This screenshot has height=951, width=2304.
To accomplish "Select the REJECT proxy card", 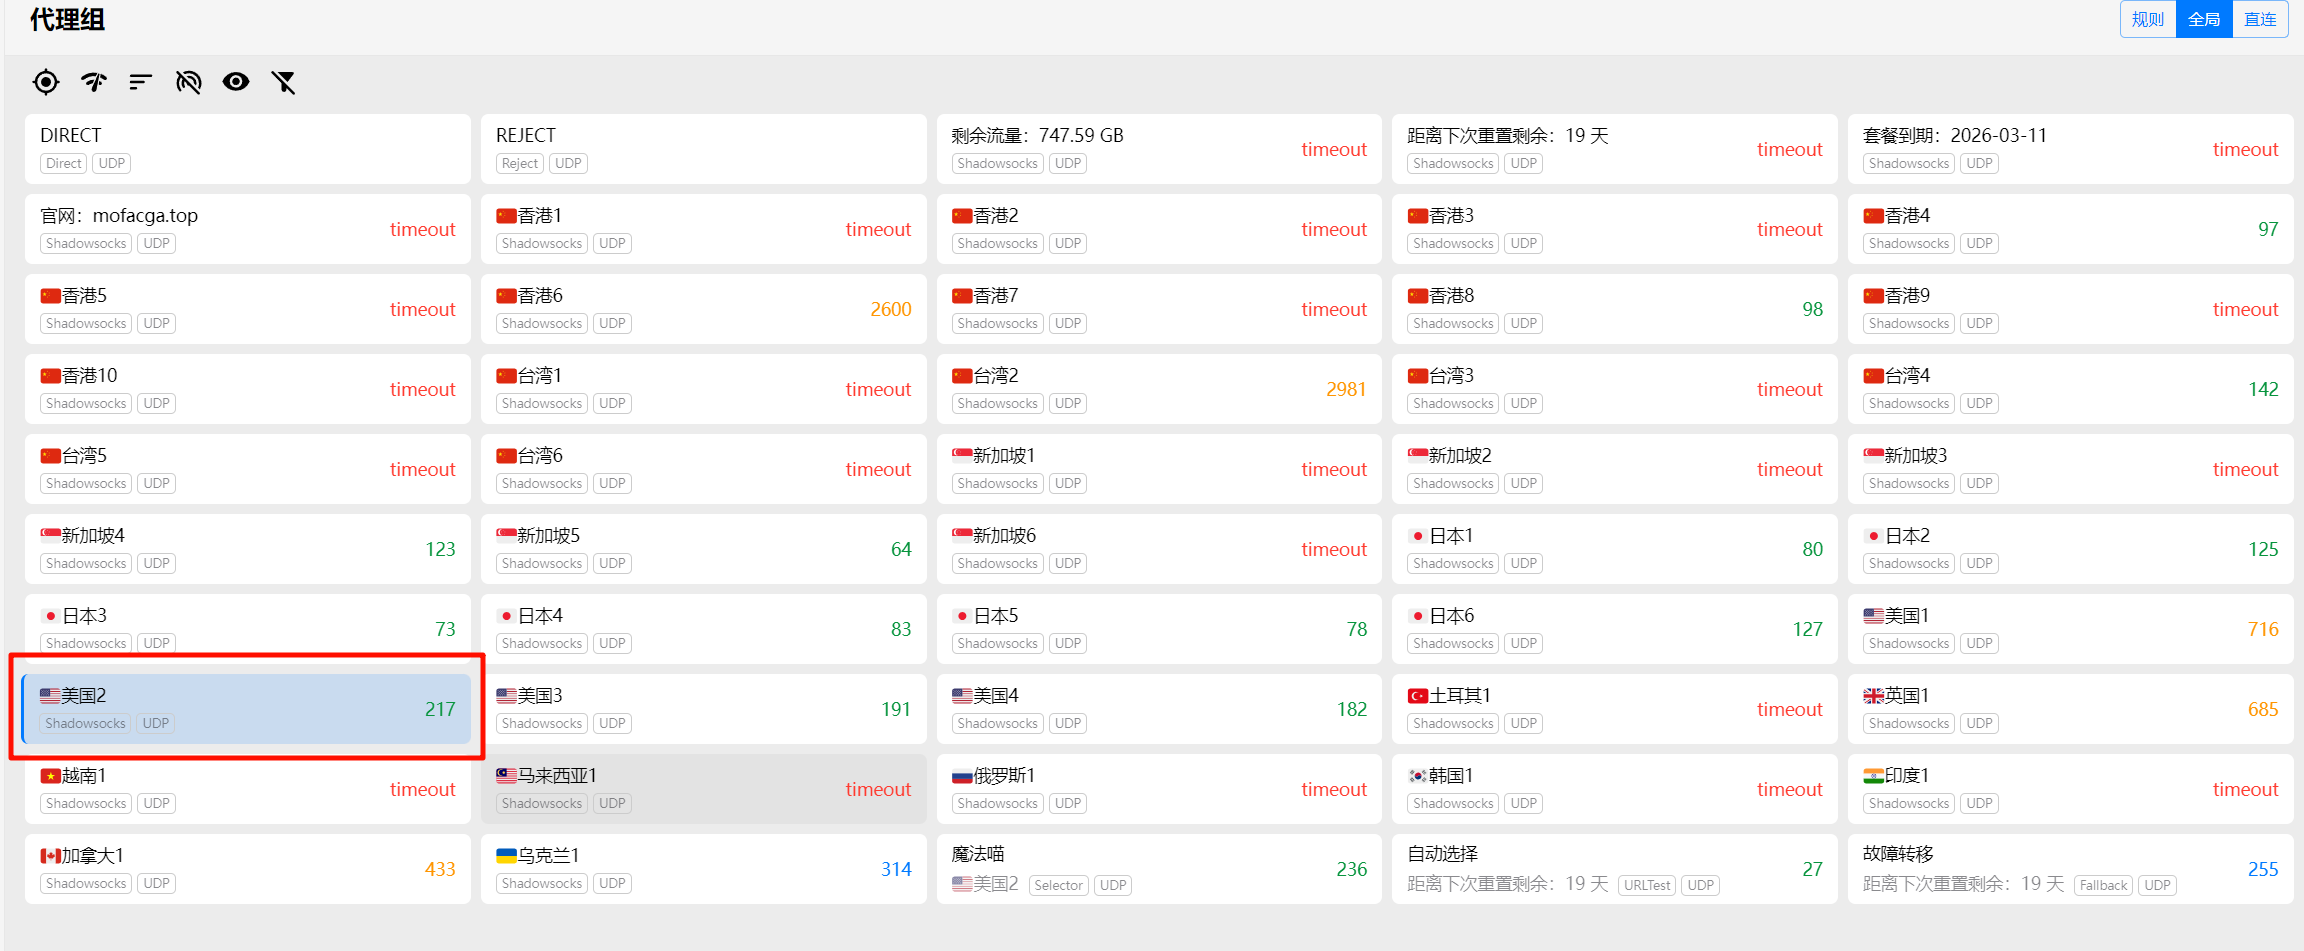I will [x=703, y=148].
